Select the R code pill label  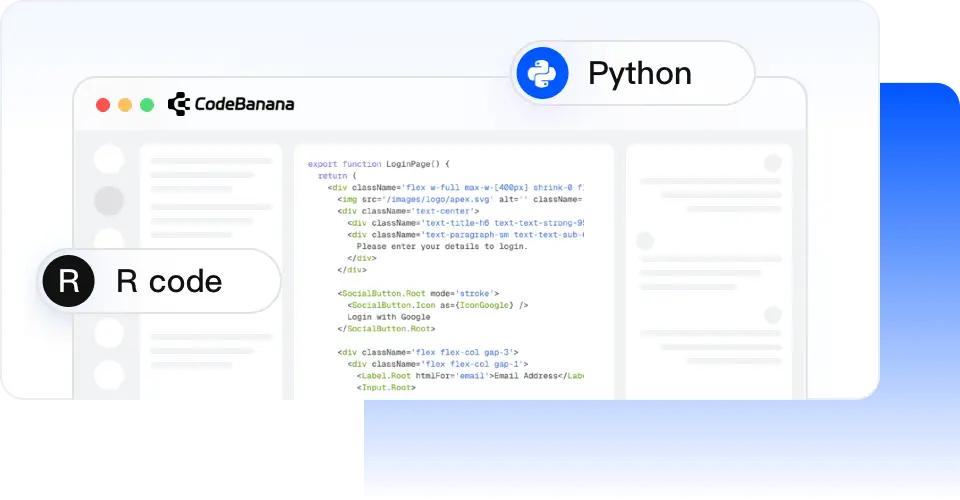pos(168,281)
